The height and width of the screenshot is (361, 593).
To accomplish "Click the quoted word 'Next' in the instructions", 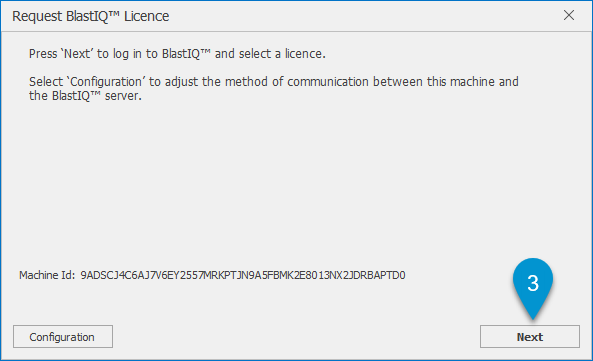I will 77,54.
